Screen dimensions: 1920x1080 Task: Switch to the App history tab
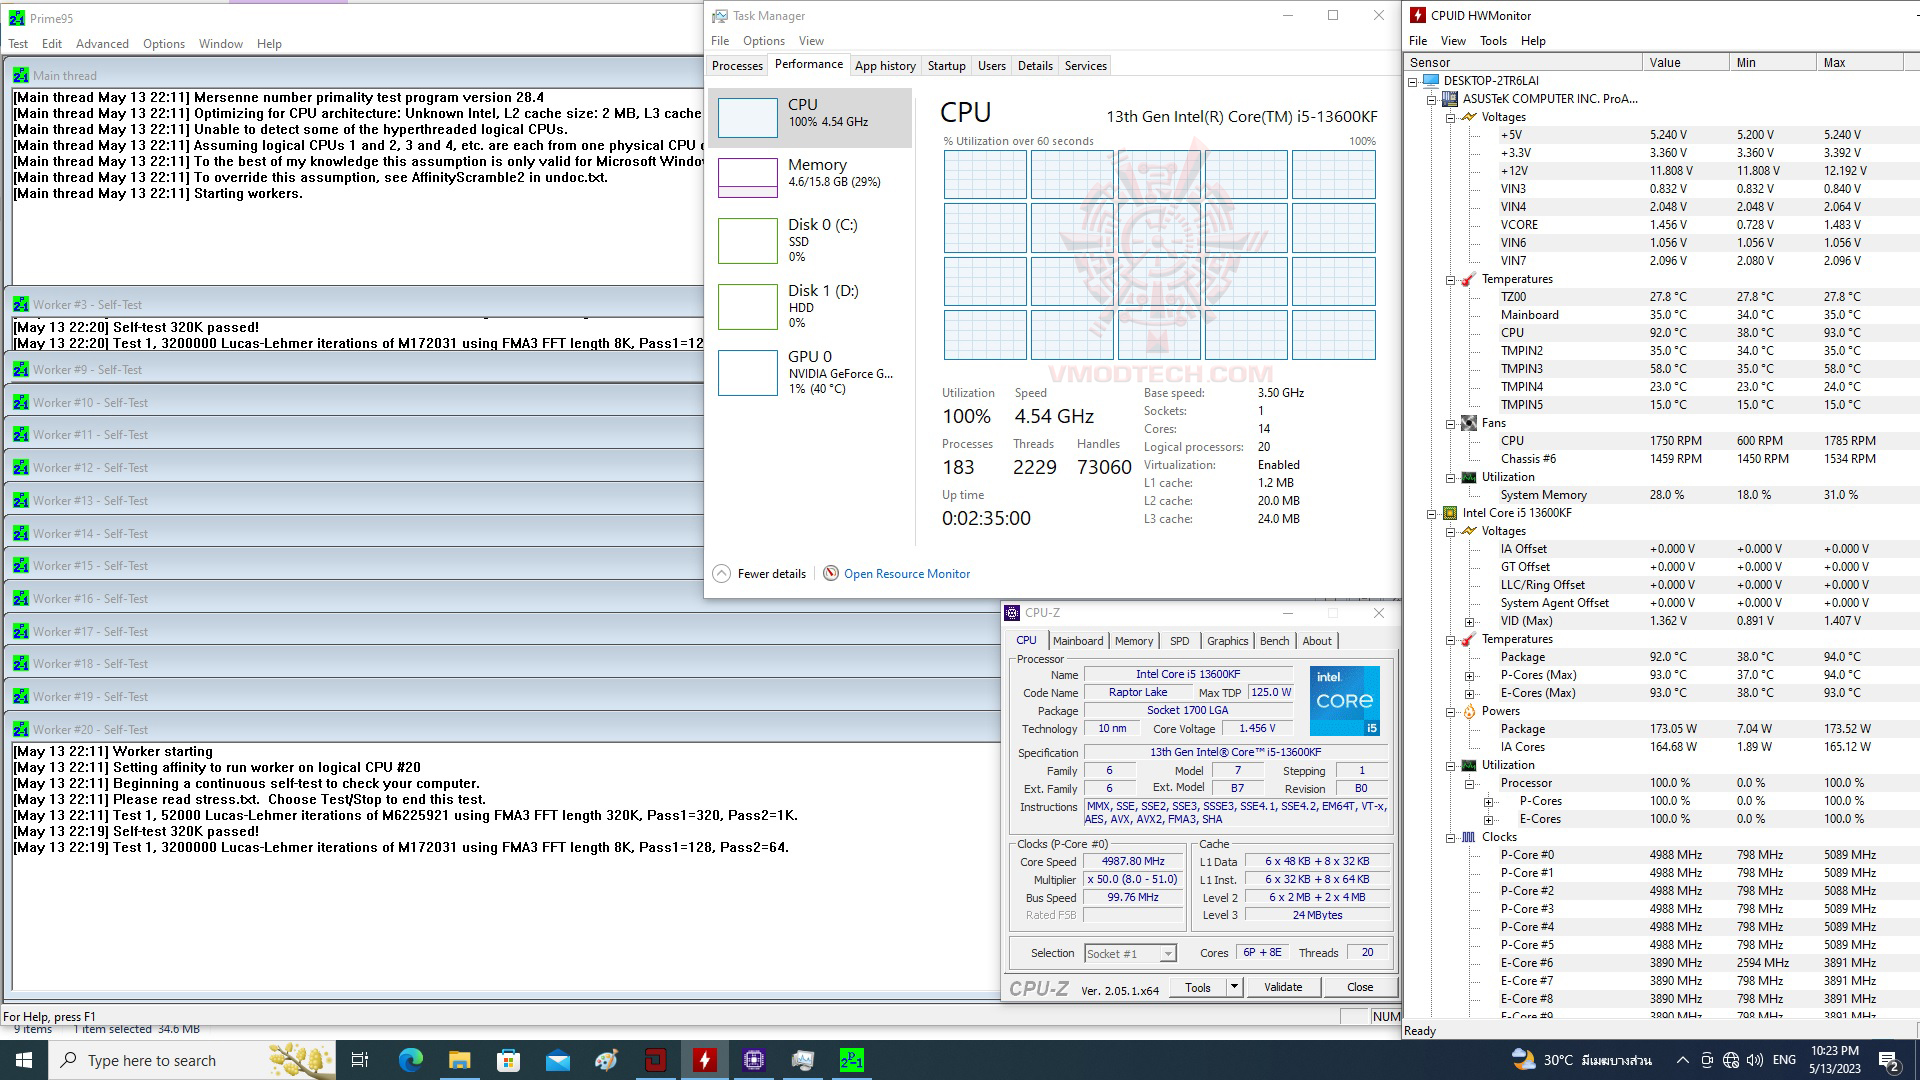coord(884,66)
